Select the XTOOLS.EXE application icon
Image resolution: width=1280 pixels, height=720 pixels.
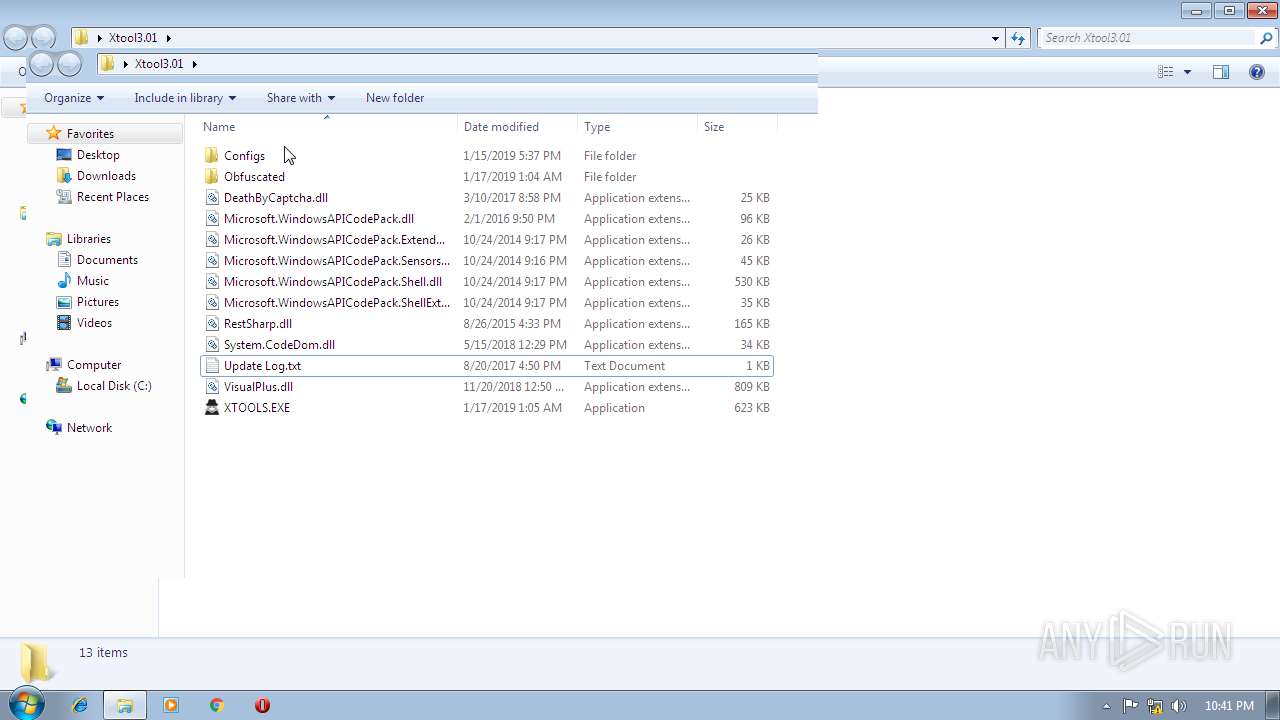pyautogui.click(x=211, y=408)
